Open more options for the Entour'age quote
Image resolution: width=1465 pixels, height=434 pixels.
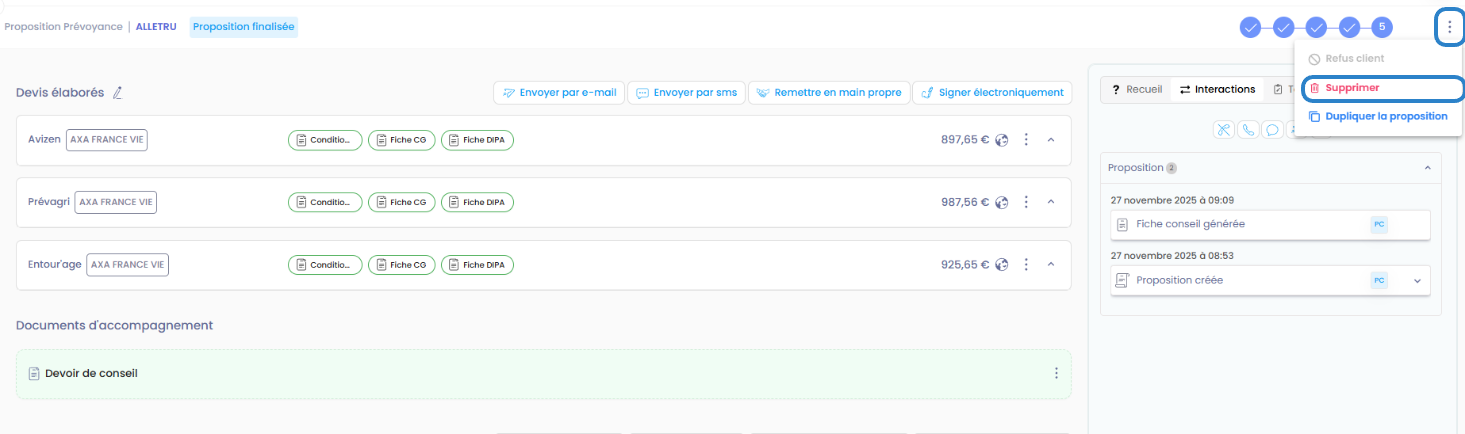[1026, 265]
